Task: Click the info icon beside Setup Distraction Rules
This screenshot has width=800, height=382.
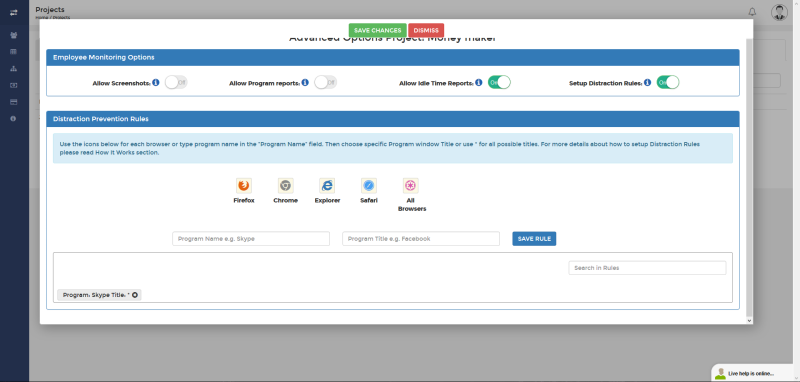Action: [x=647, y=82]
